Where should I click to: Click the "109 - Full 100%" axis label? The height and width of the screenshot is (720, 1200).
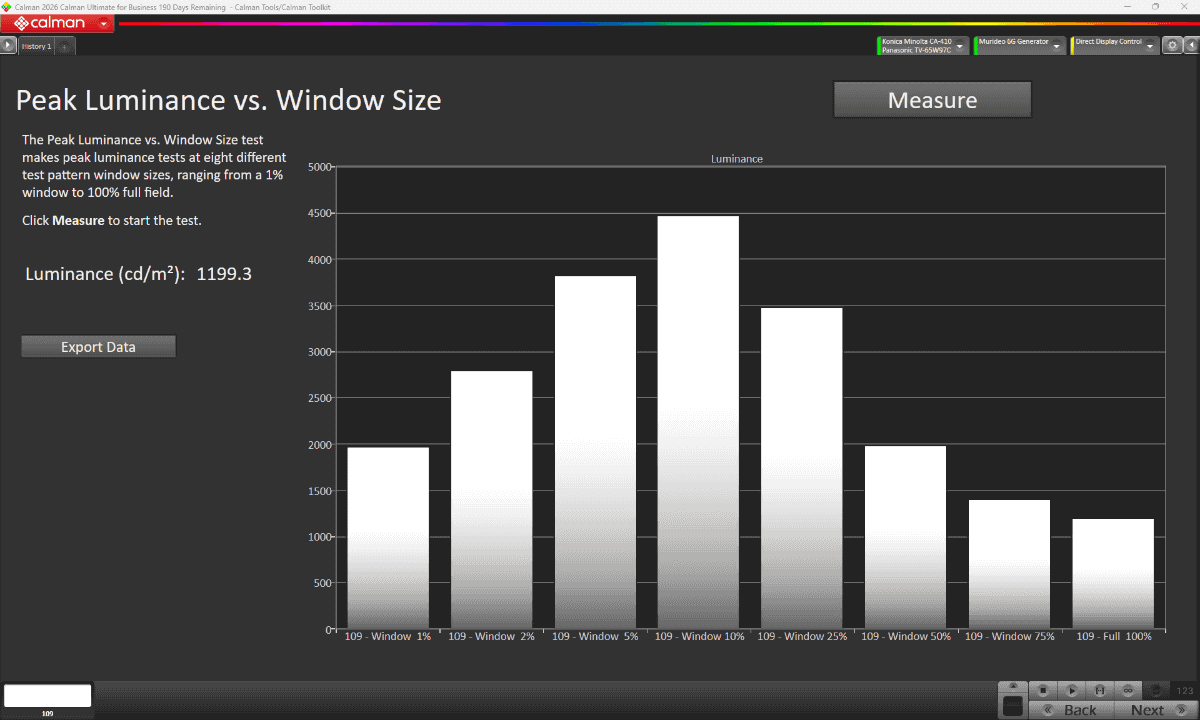[x=1114, y=636]
